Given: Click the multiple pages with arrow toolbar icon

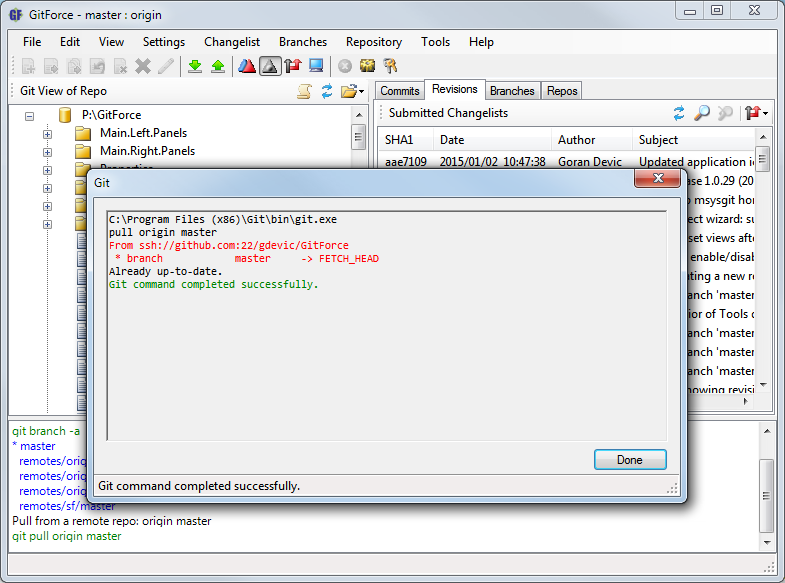Looking at the screenshot, I should (x=75, y=66).
